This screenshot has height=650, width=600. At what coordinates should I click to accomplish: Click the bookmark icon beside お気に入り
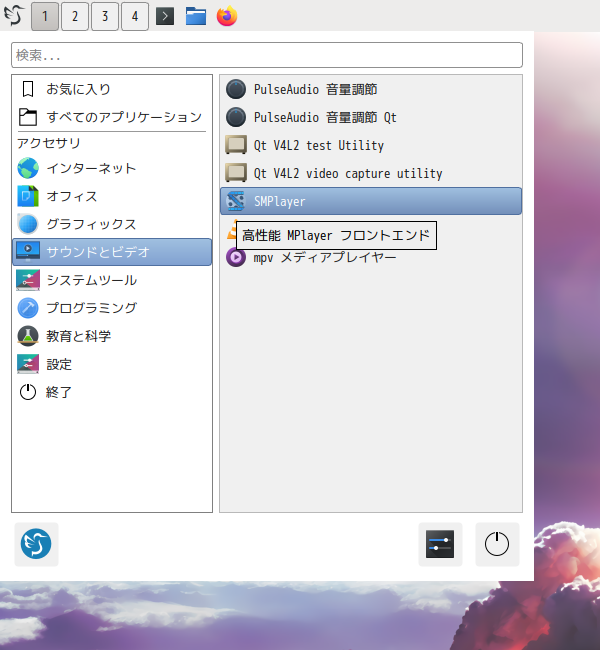pos(28,89)
